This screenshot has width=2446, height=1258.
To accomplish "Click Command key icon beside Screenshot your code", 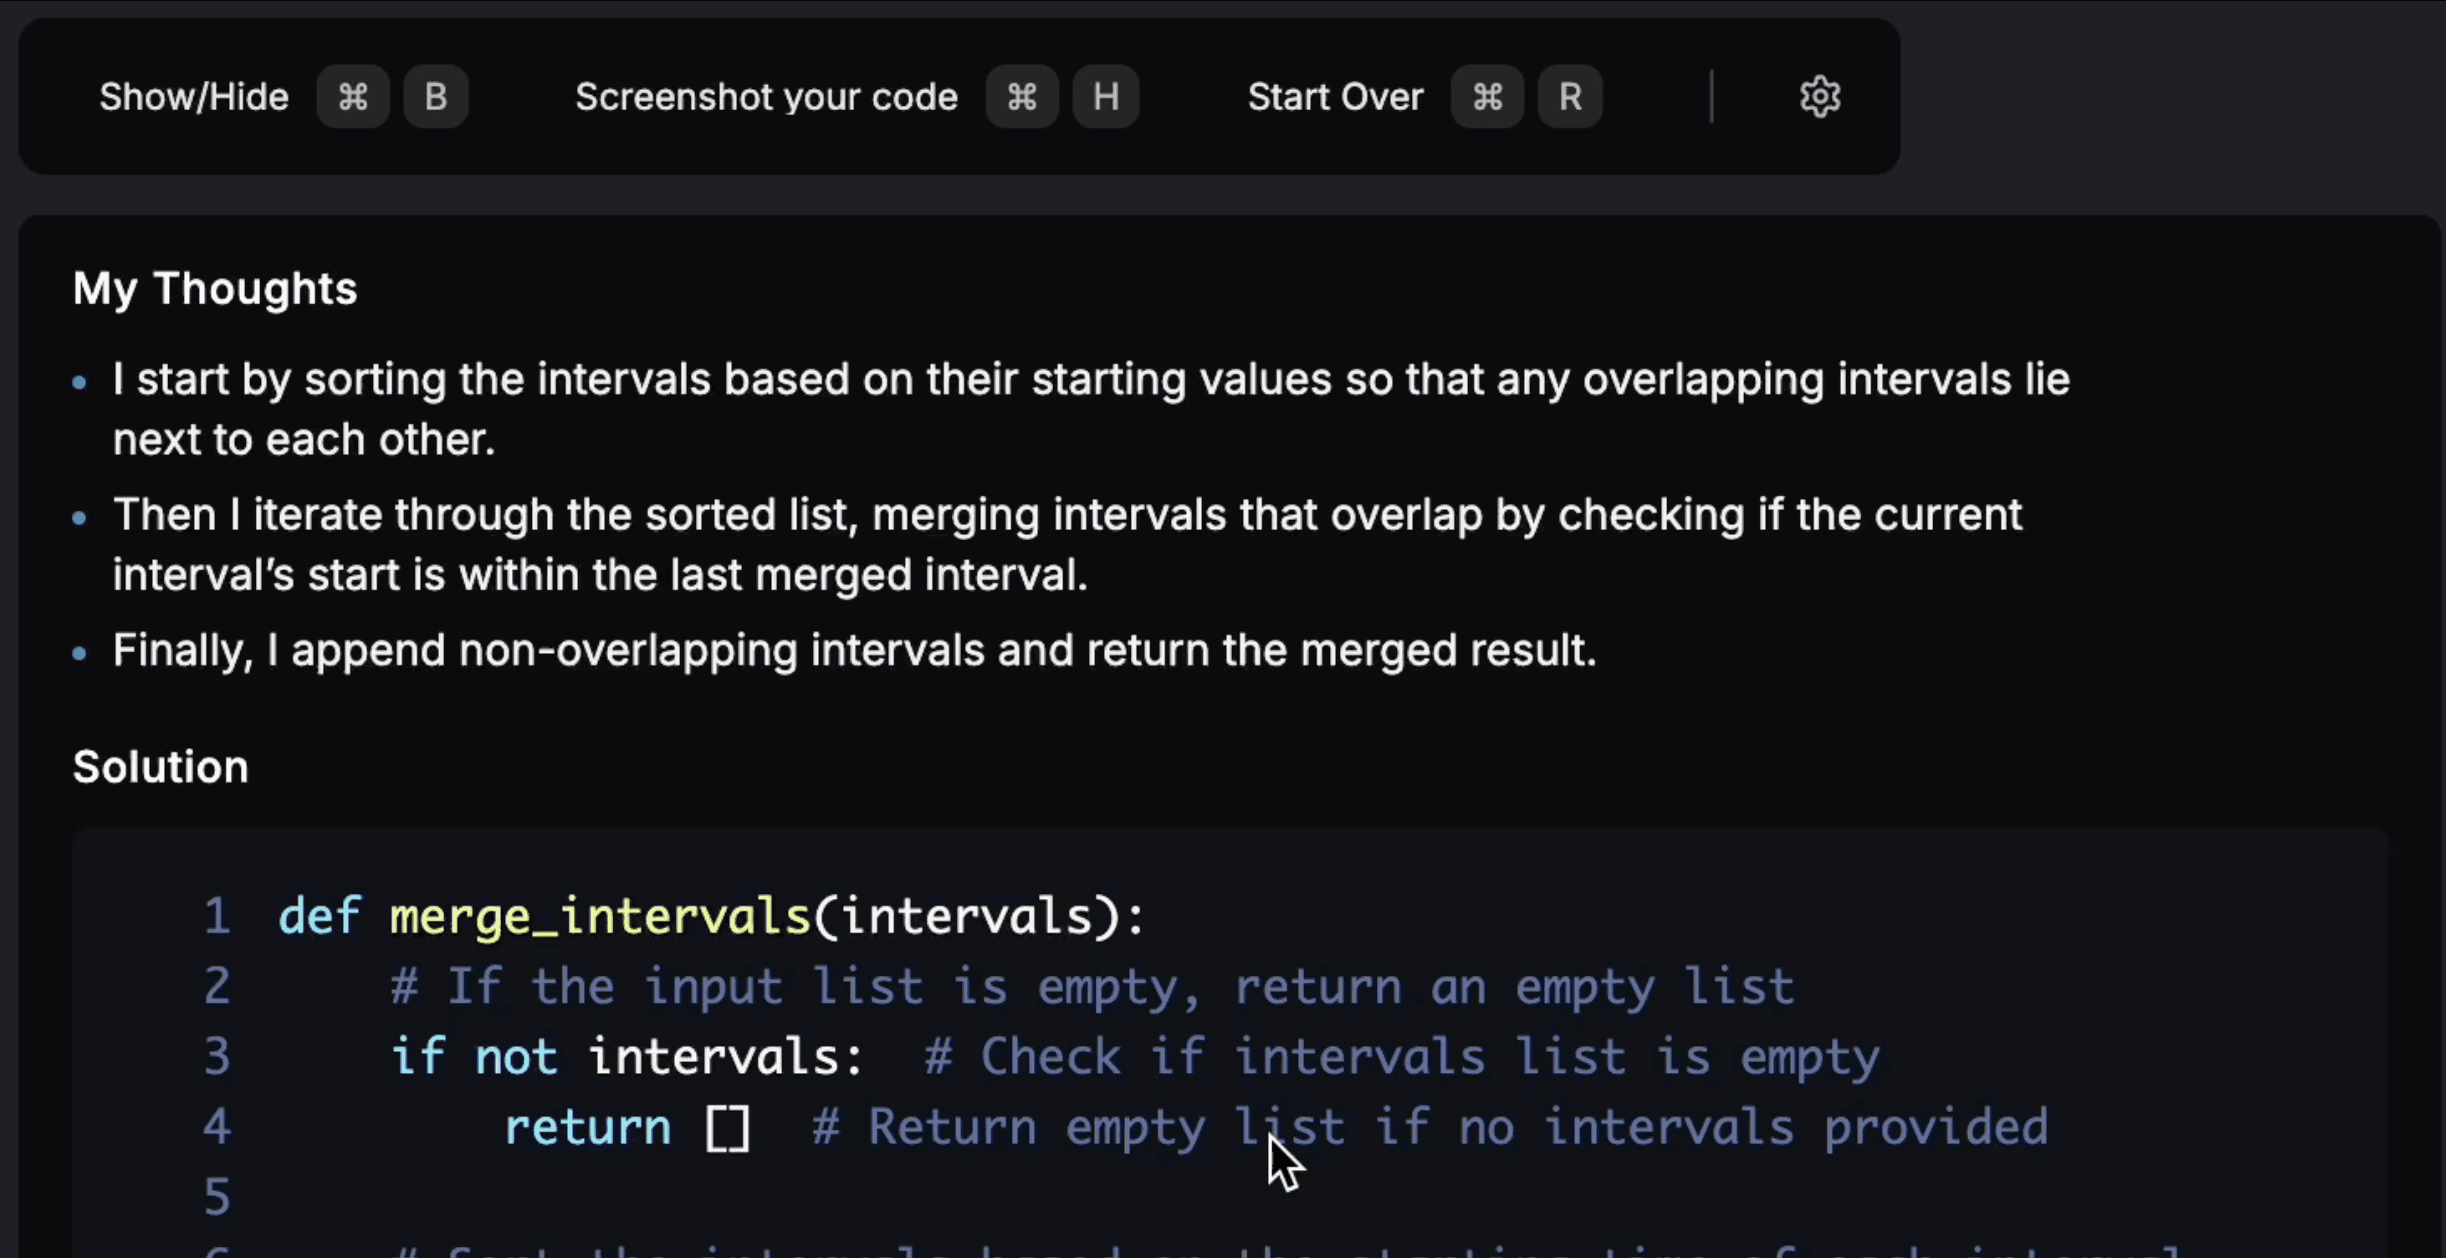I will (x=1022, y=97).
